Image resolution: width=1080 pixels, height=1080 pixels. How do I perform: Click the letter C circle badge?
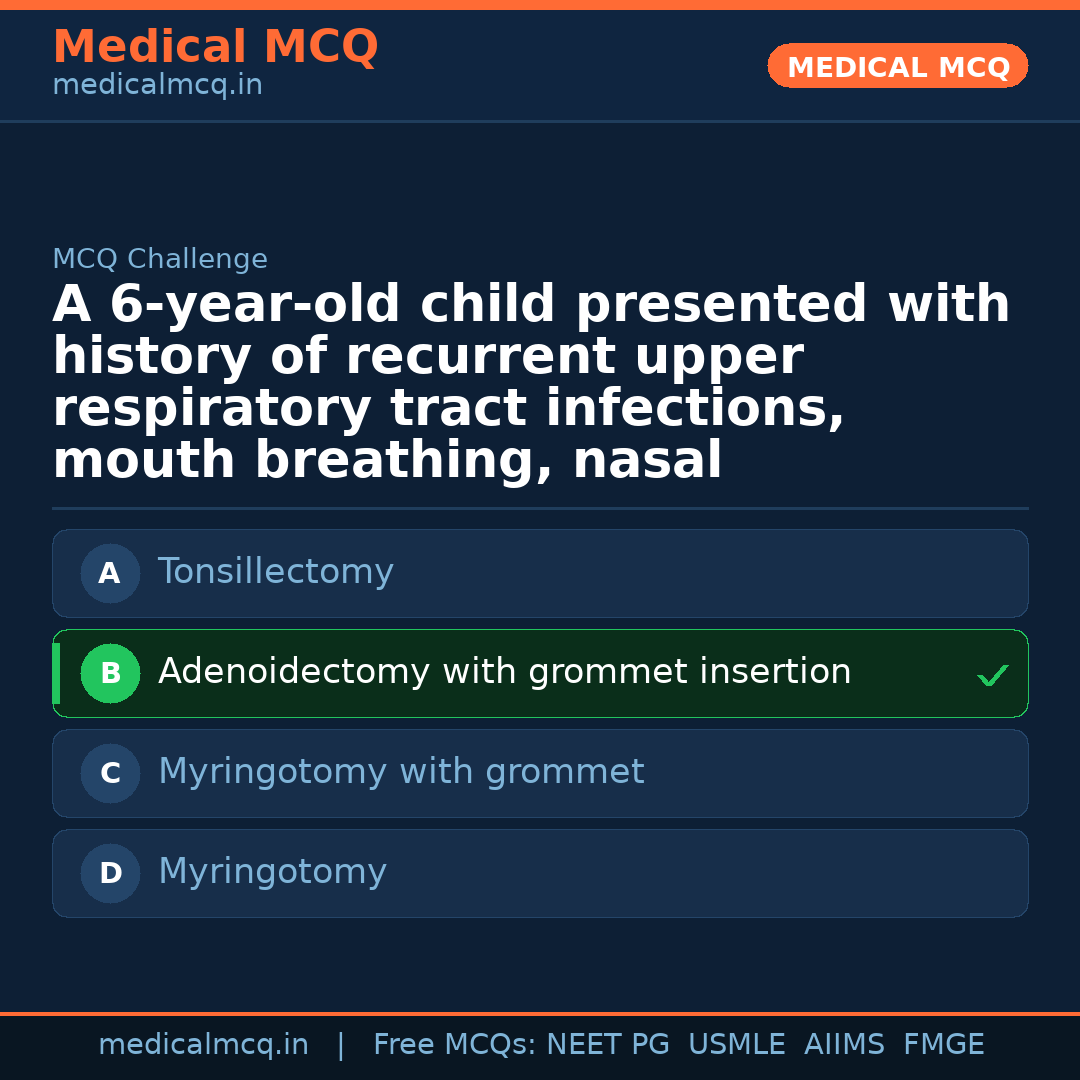coord(110,774)
